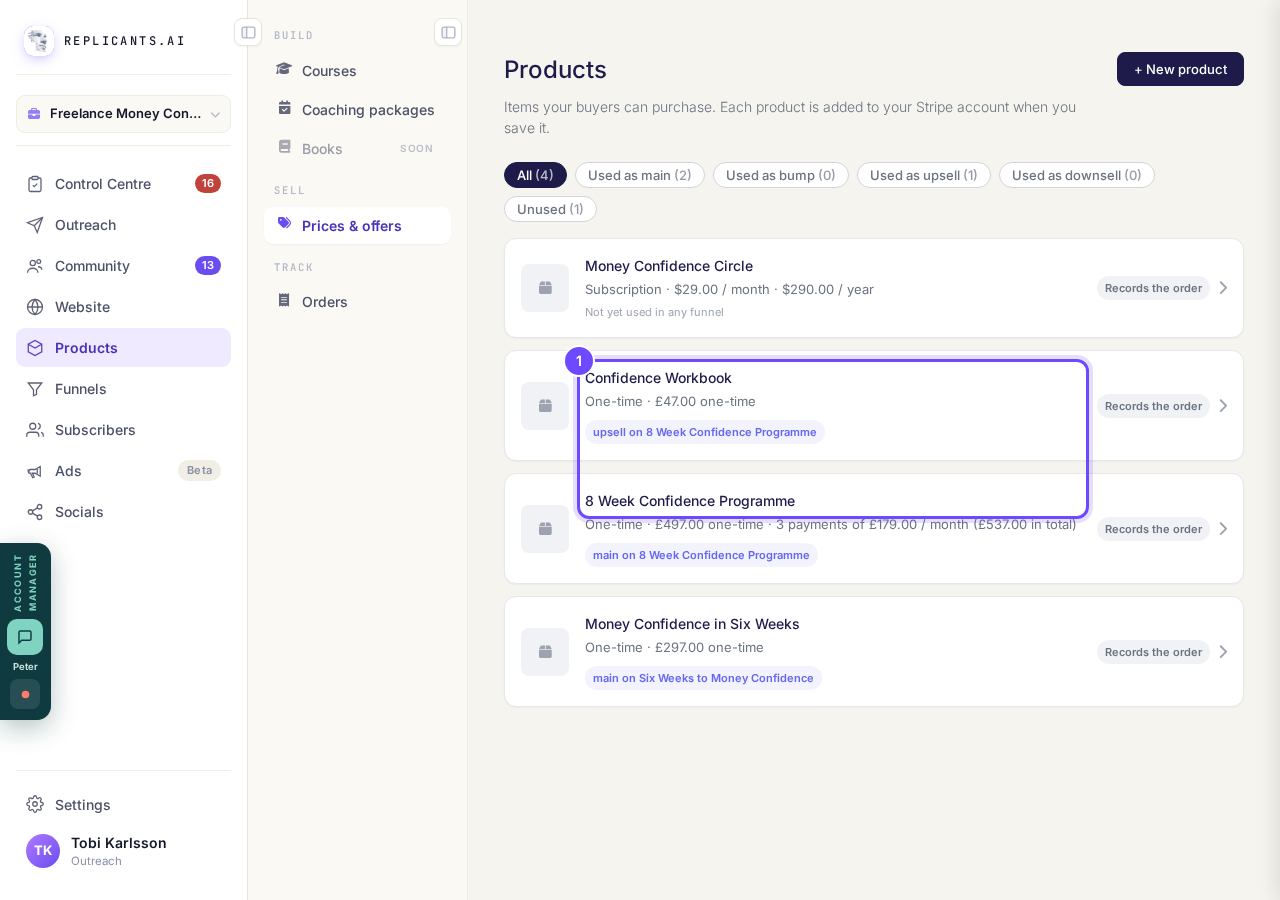Click the TK user avatar
Viewport: 1280px width, 900px height.
click(x=43, y=851)
